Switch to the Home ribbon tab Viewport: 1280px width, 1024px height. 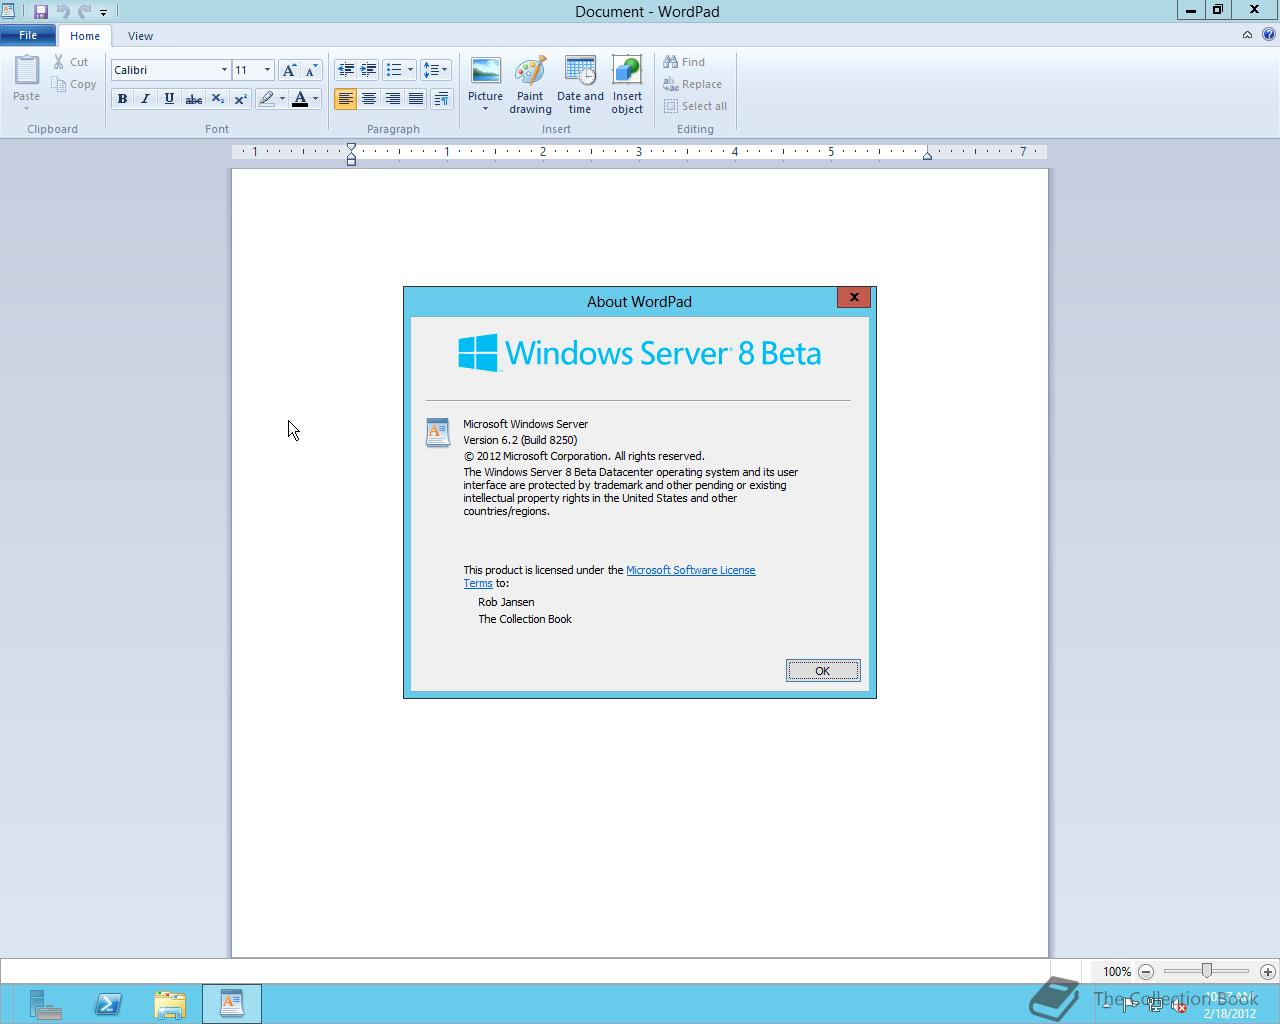[85, 36]
